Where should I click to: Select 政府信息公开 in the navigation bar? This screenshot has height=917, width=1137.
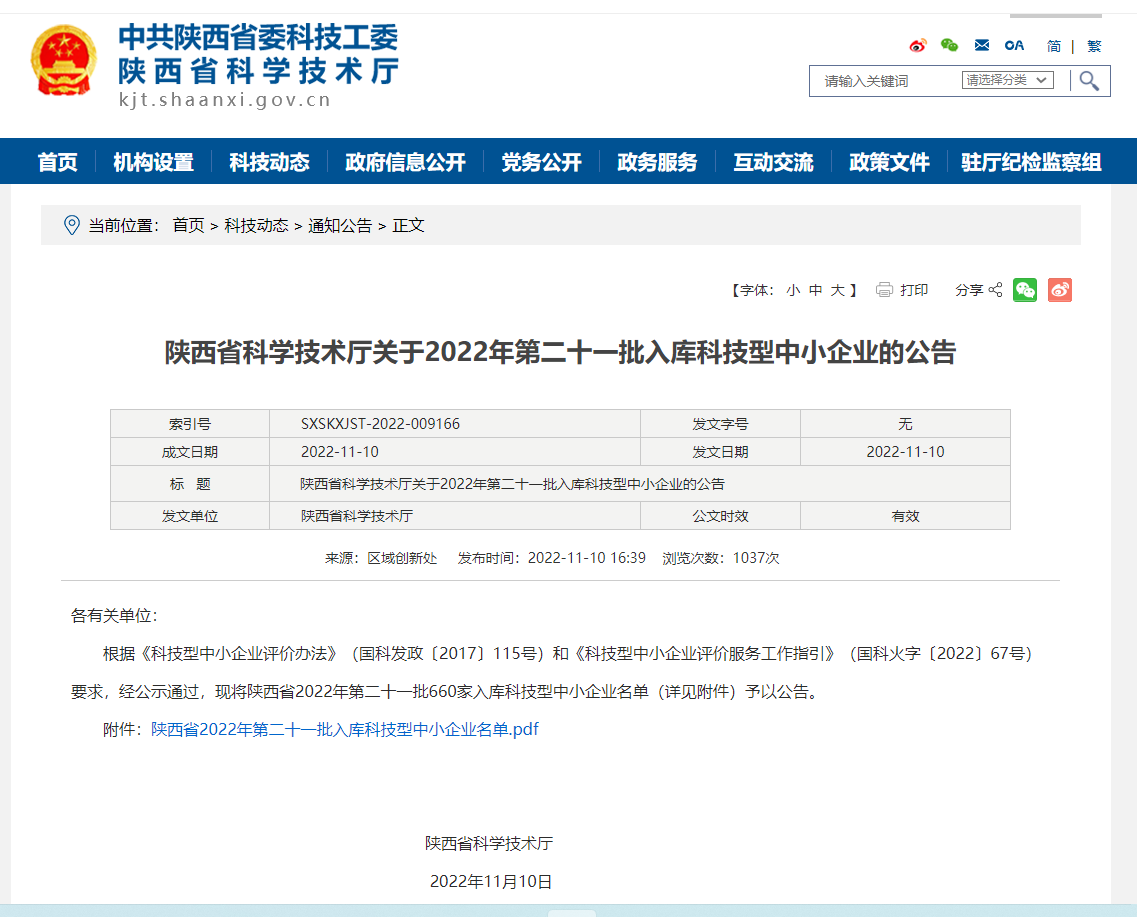pyautogui.click(x=405, y=162)
